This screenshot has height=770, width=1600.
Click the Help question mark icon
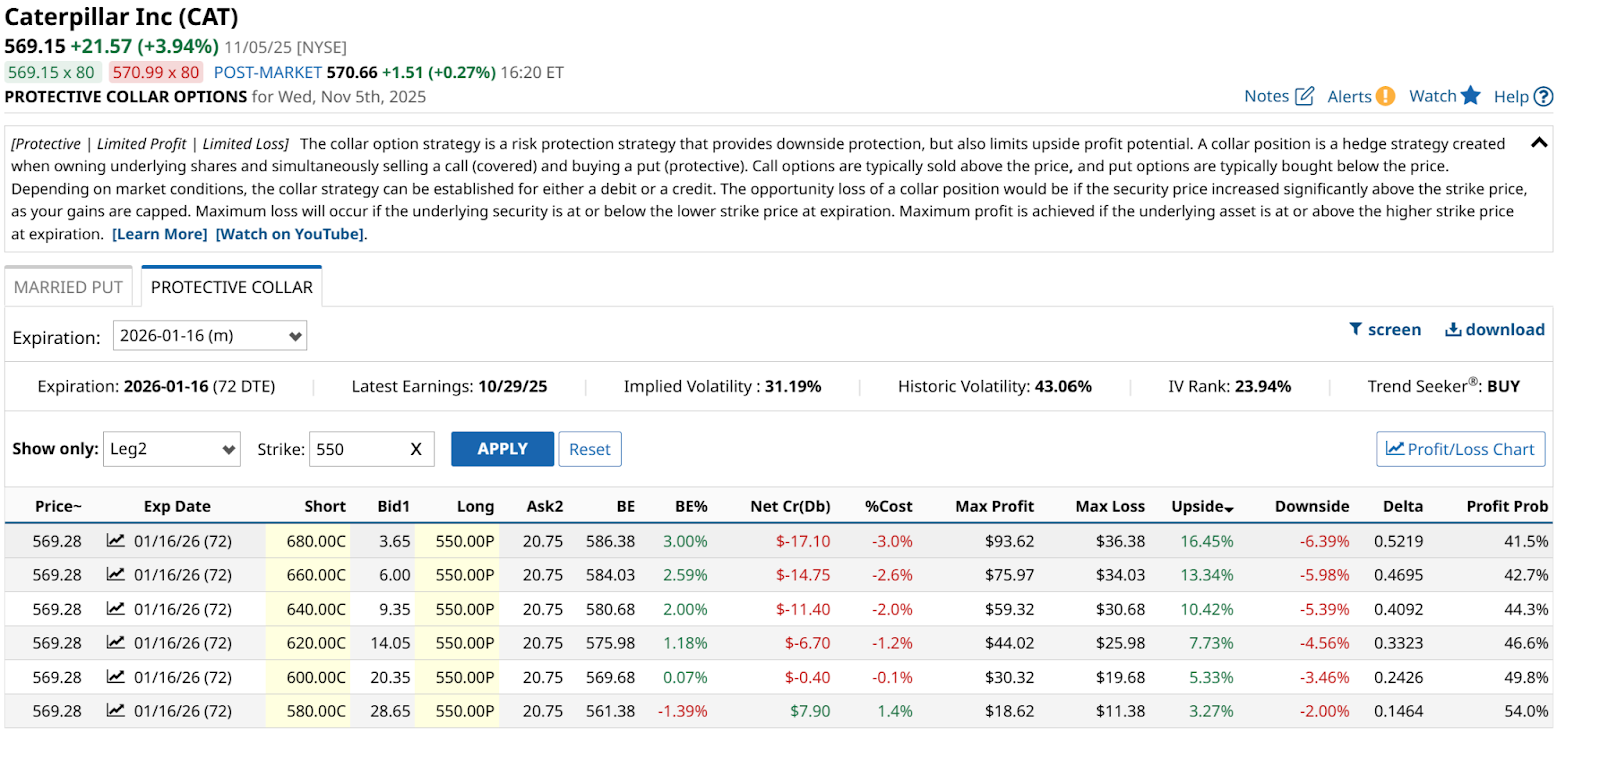coord(1543,97)
